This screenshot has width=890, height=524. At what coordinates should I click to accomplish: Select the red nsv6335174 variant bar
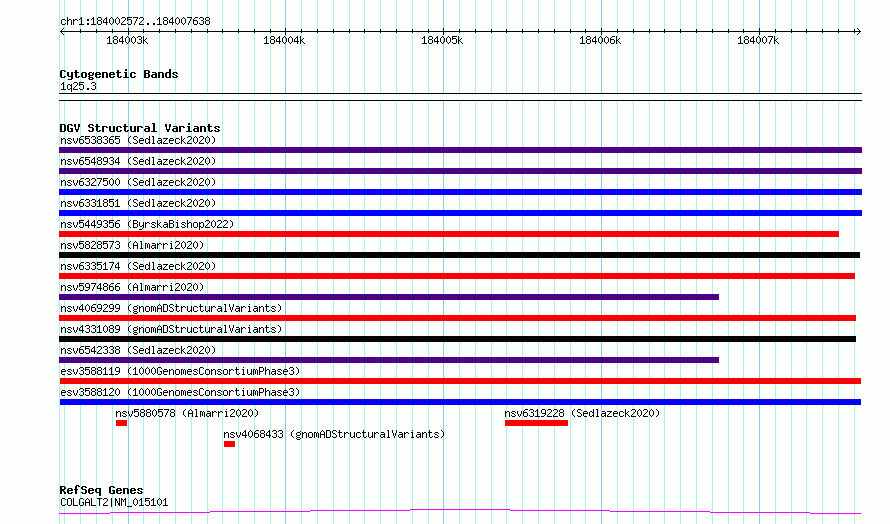click(x=457, y=276)
